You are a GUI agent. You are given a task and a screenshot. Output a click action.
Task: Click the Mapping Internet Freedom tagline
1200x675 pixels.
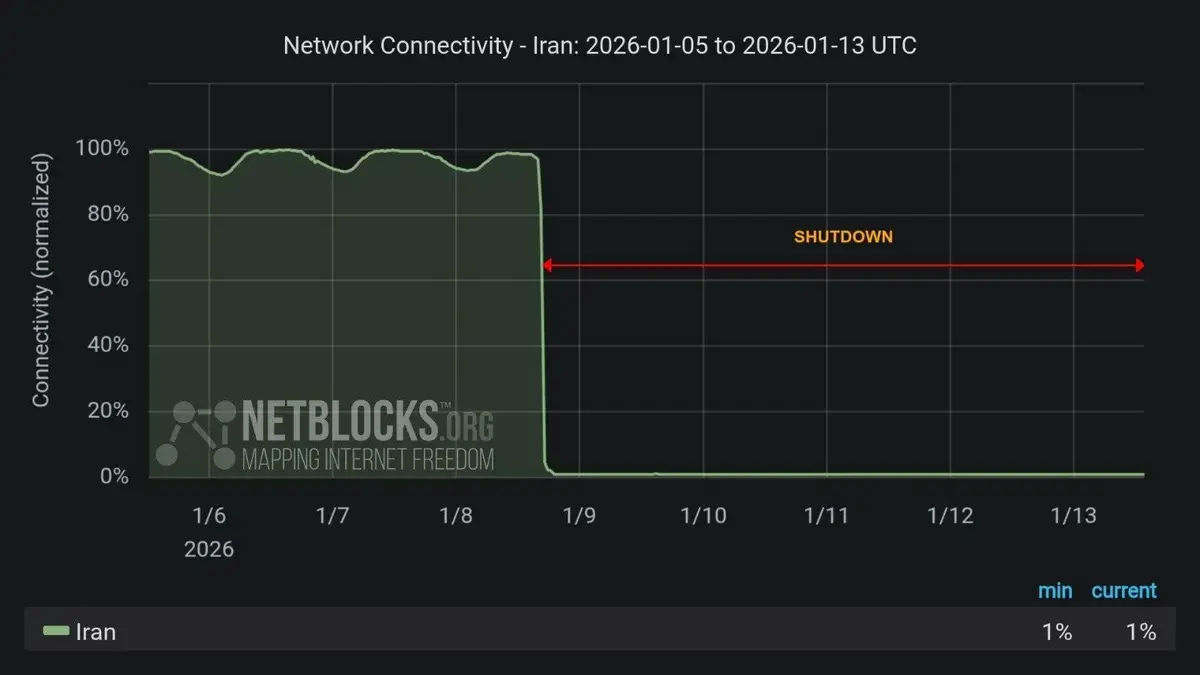coord(368,460)
